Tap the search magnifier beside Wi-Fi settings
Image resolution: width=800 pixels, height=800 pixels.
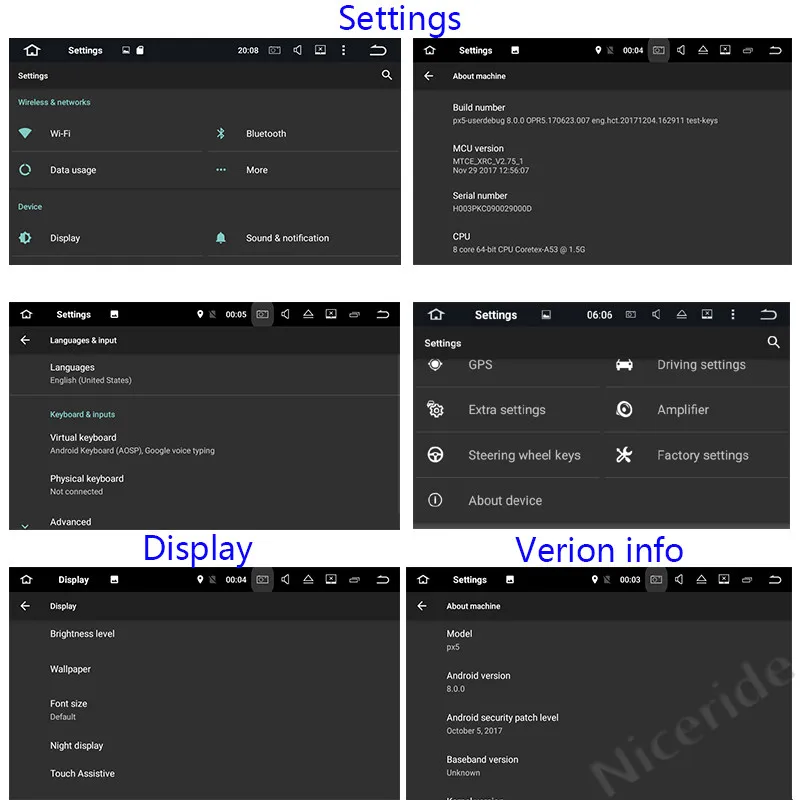(387, 76)
